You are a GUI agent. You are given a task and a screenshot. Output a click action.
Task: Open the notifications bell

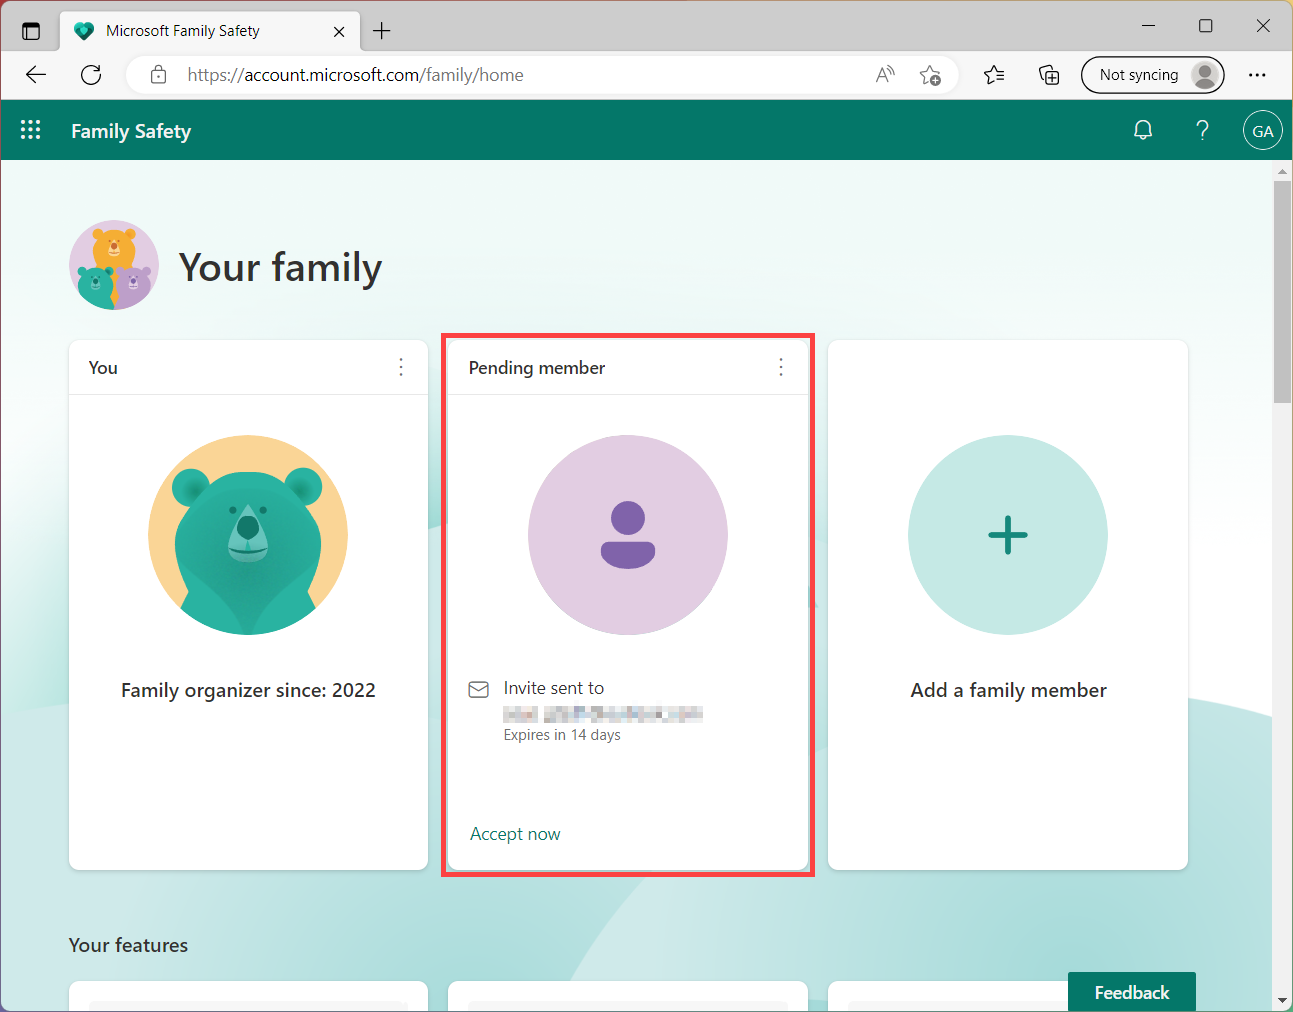pos(1143,130)
